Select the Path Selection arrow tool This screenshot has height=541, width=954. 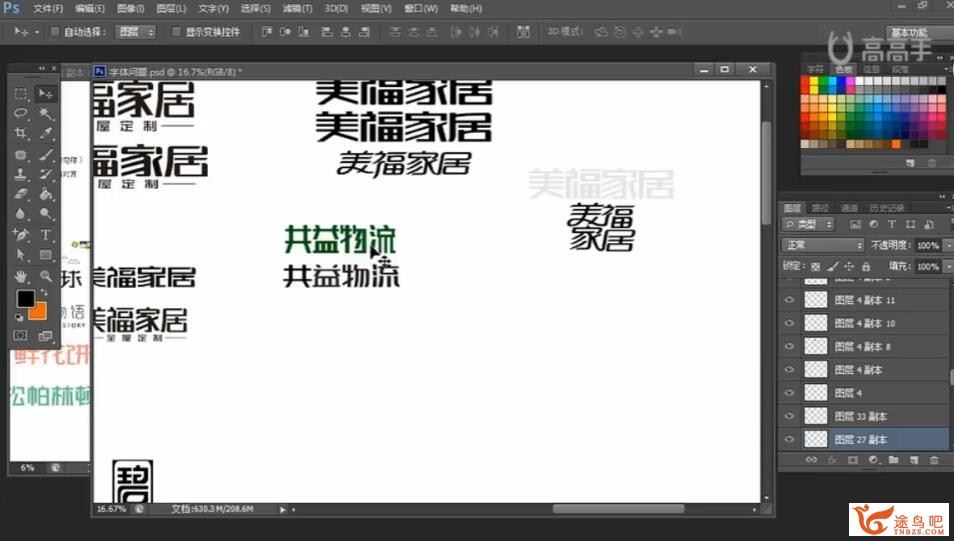pos(21,255)
